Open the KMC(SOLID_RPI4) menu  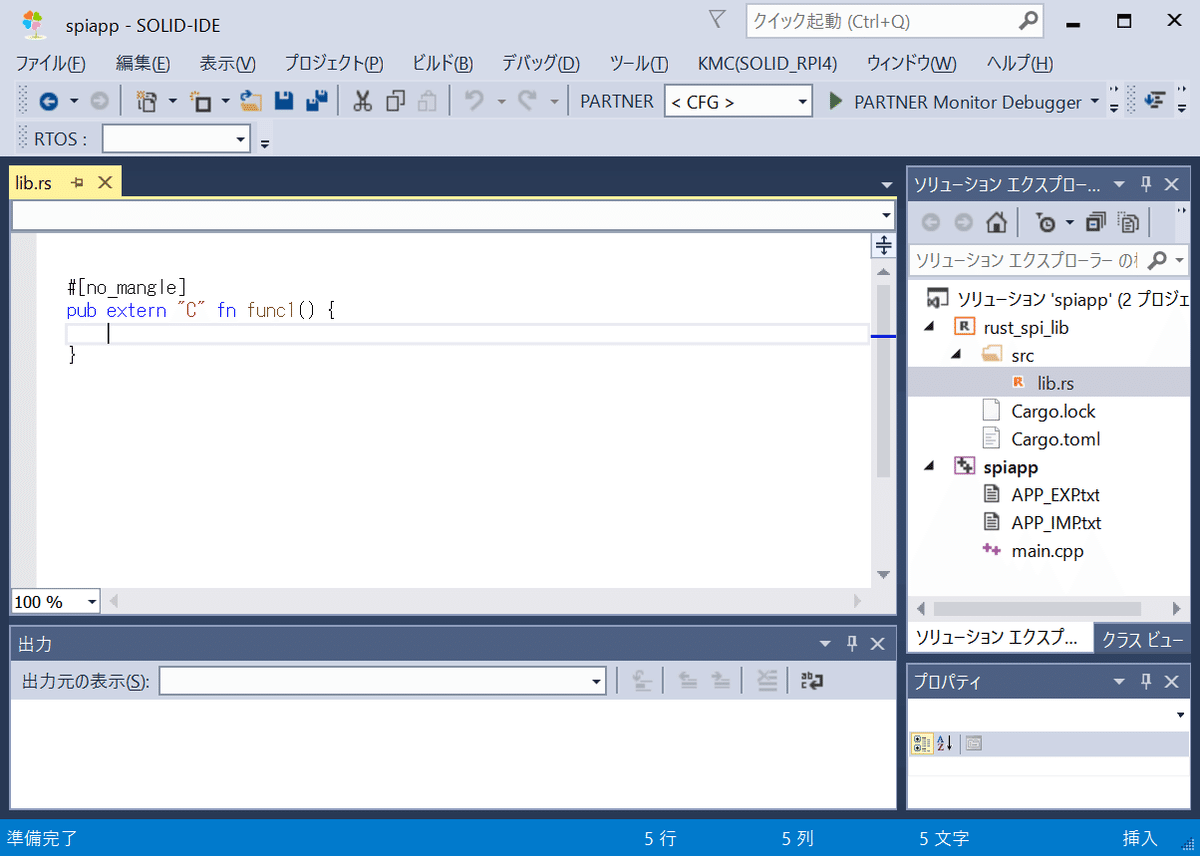[x=767, y=63]
